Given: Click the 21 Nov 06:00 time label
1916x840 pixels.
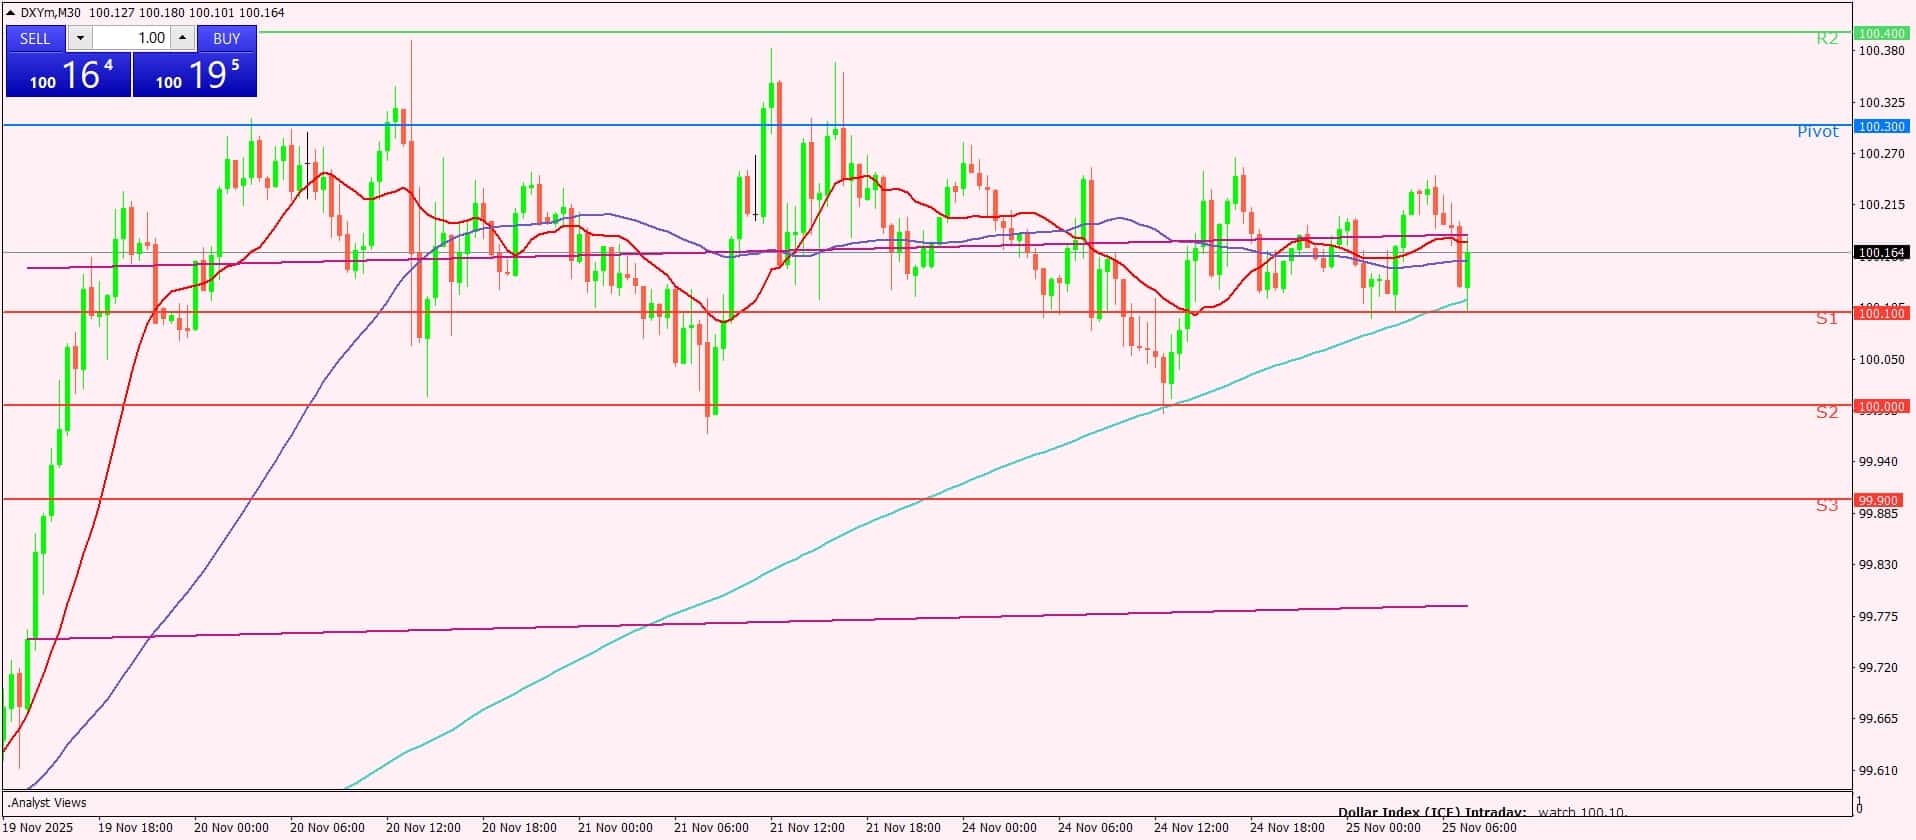Looking at the screenshot, I should [x=711, y=827].
